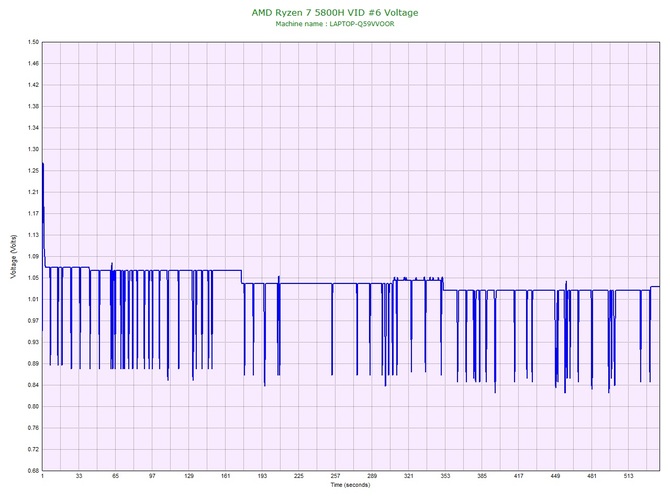The image size is (670, 502).
Task: Click the 1.13 voltage axis value
Action: 33,235
